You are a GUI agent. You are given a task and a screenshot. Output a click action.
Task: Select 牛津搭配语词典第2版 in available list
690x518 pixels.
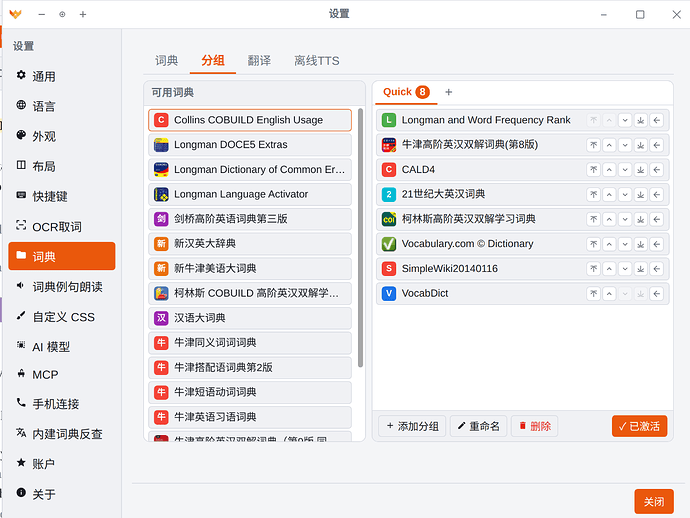click(x=250, y=367)
